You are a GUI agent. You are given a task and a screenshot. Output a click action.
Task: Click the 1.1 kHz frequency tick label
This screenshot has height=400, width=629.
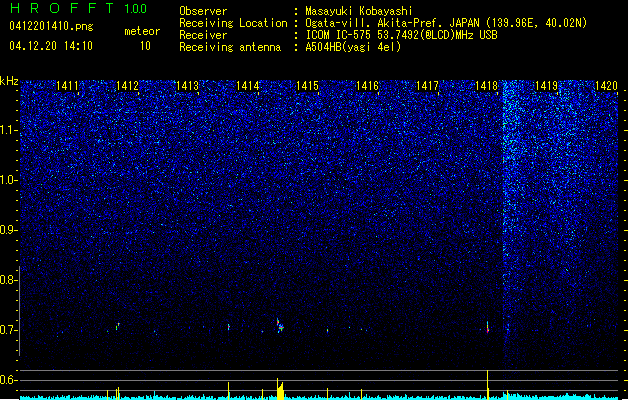[x=8, y=130]
